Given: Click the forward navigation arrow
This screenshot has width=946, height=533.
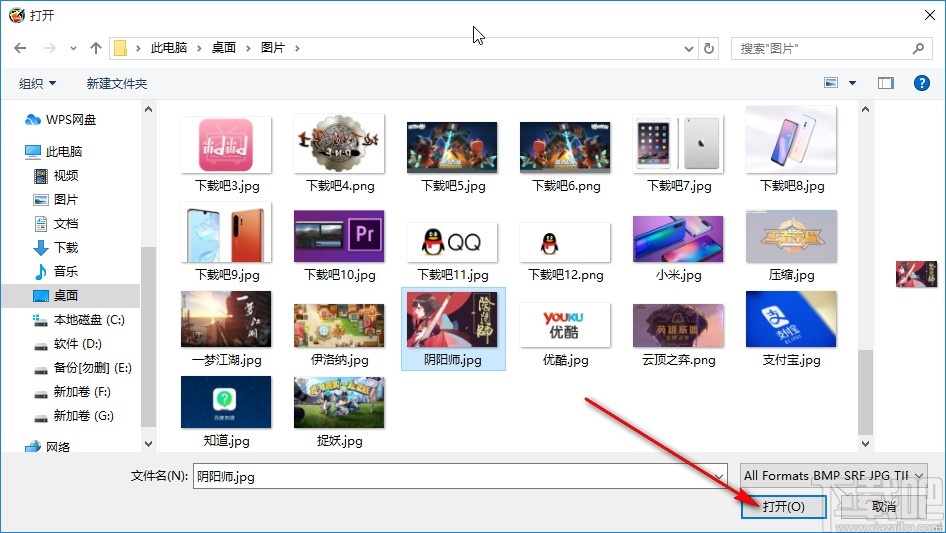Looking at the screenshot, I should point(50,48).
